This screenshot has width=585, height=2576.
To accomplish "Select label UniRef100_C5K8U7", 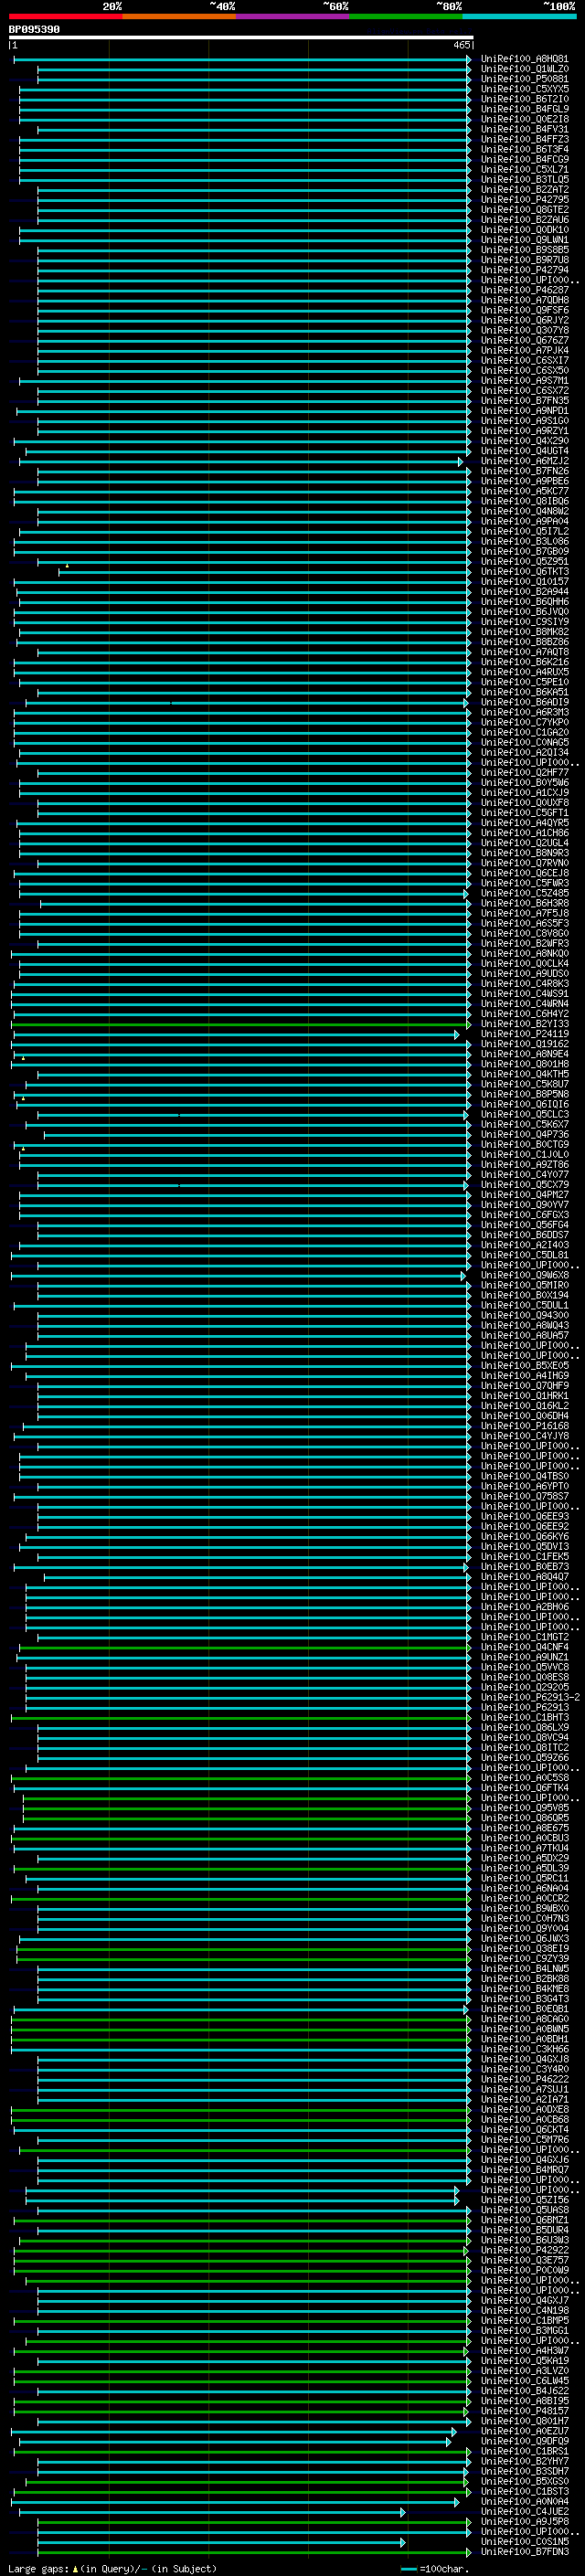I will (525, 1085).
